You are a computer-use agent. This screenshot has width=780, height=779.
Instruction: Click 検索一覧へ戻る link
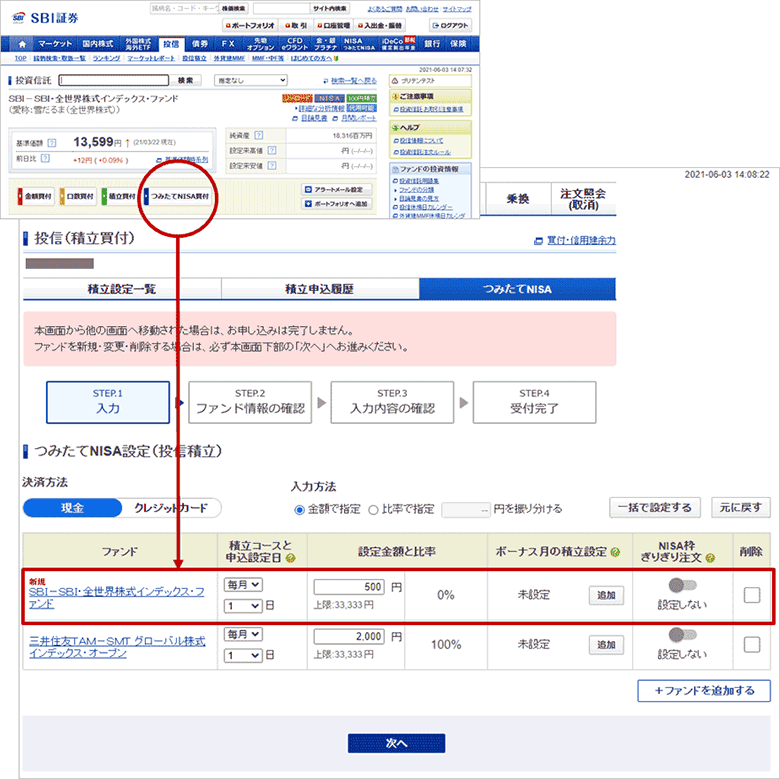coord(354,81)
